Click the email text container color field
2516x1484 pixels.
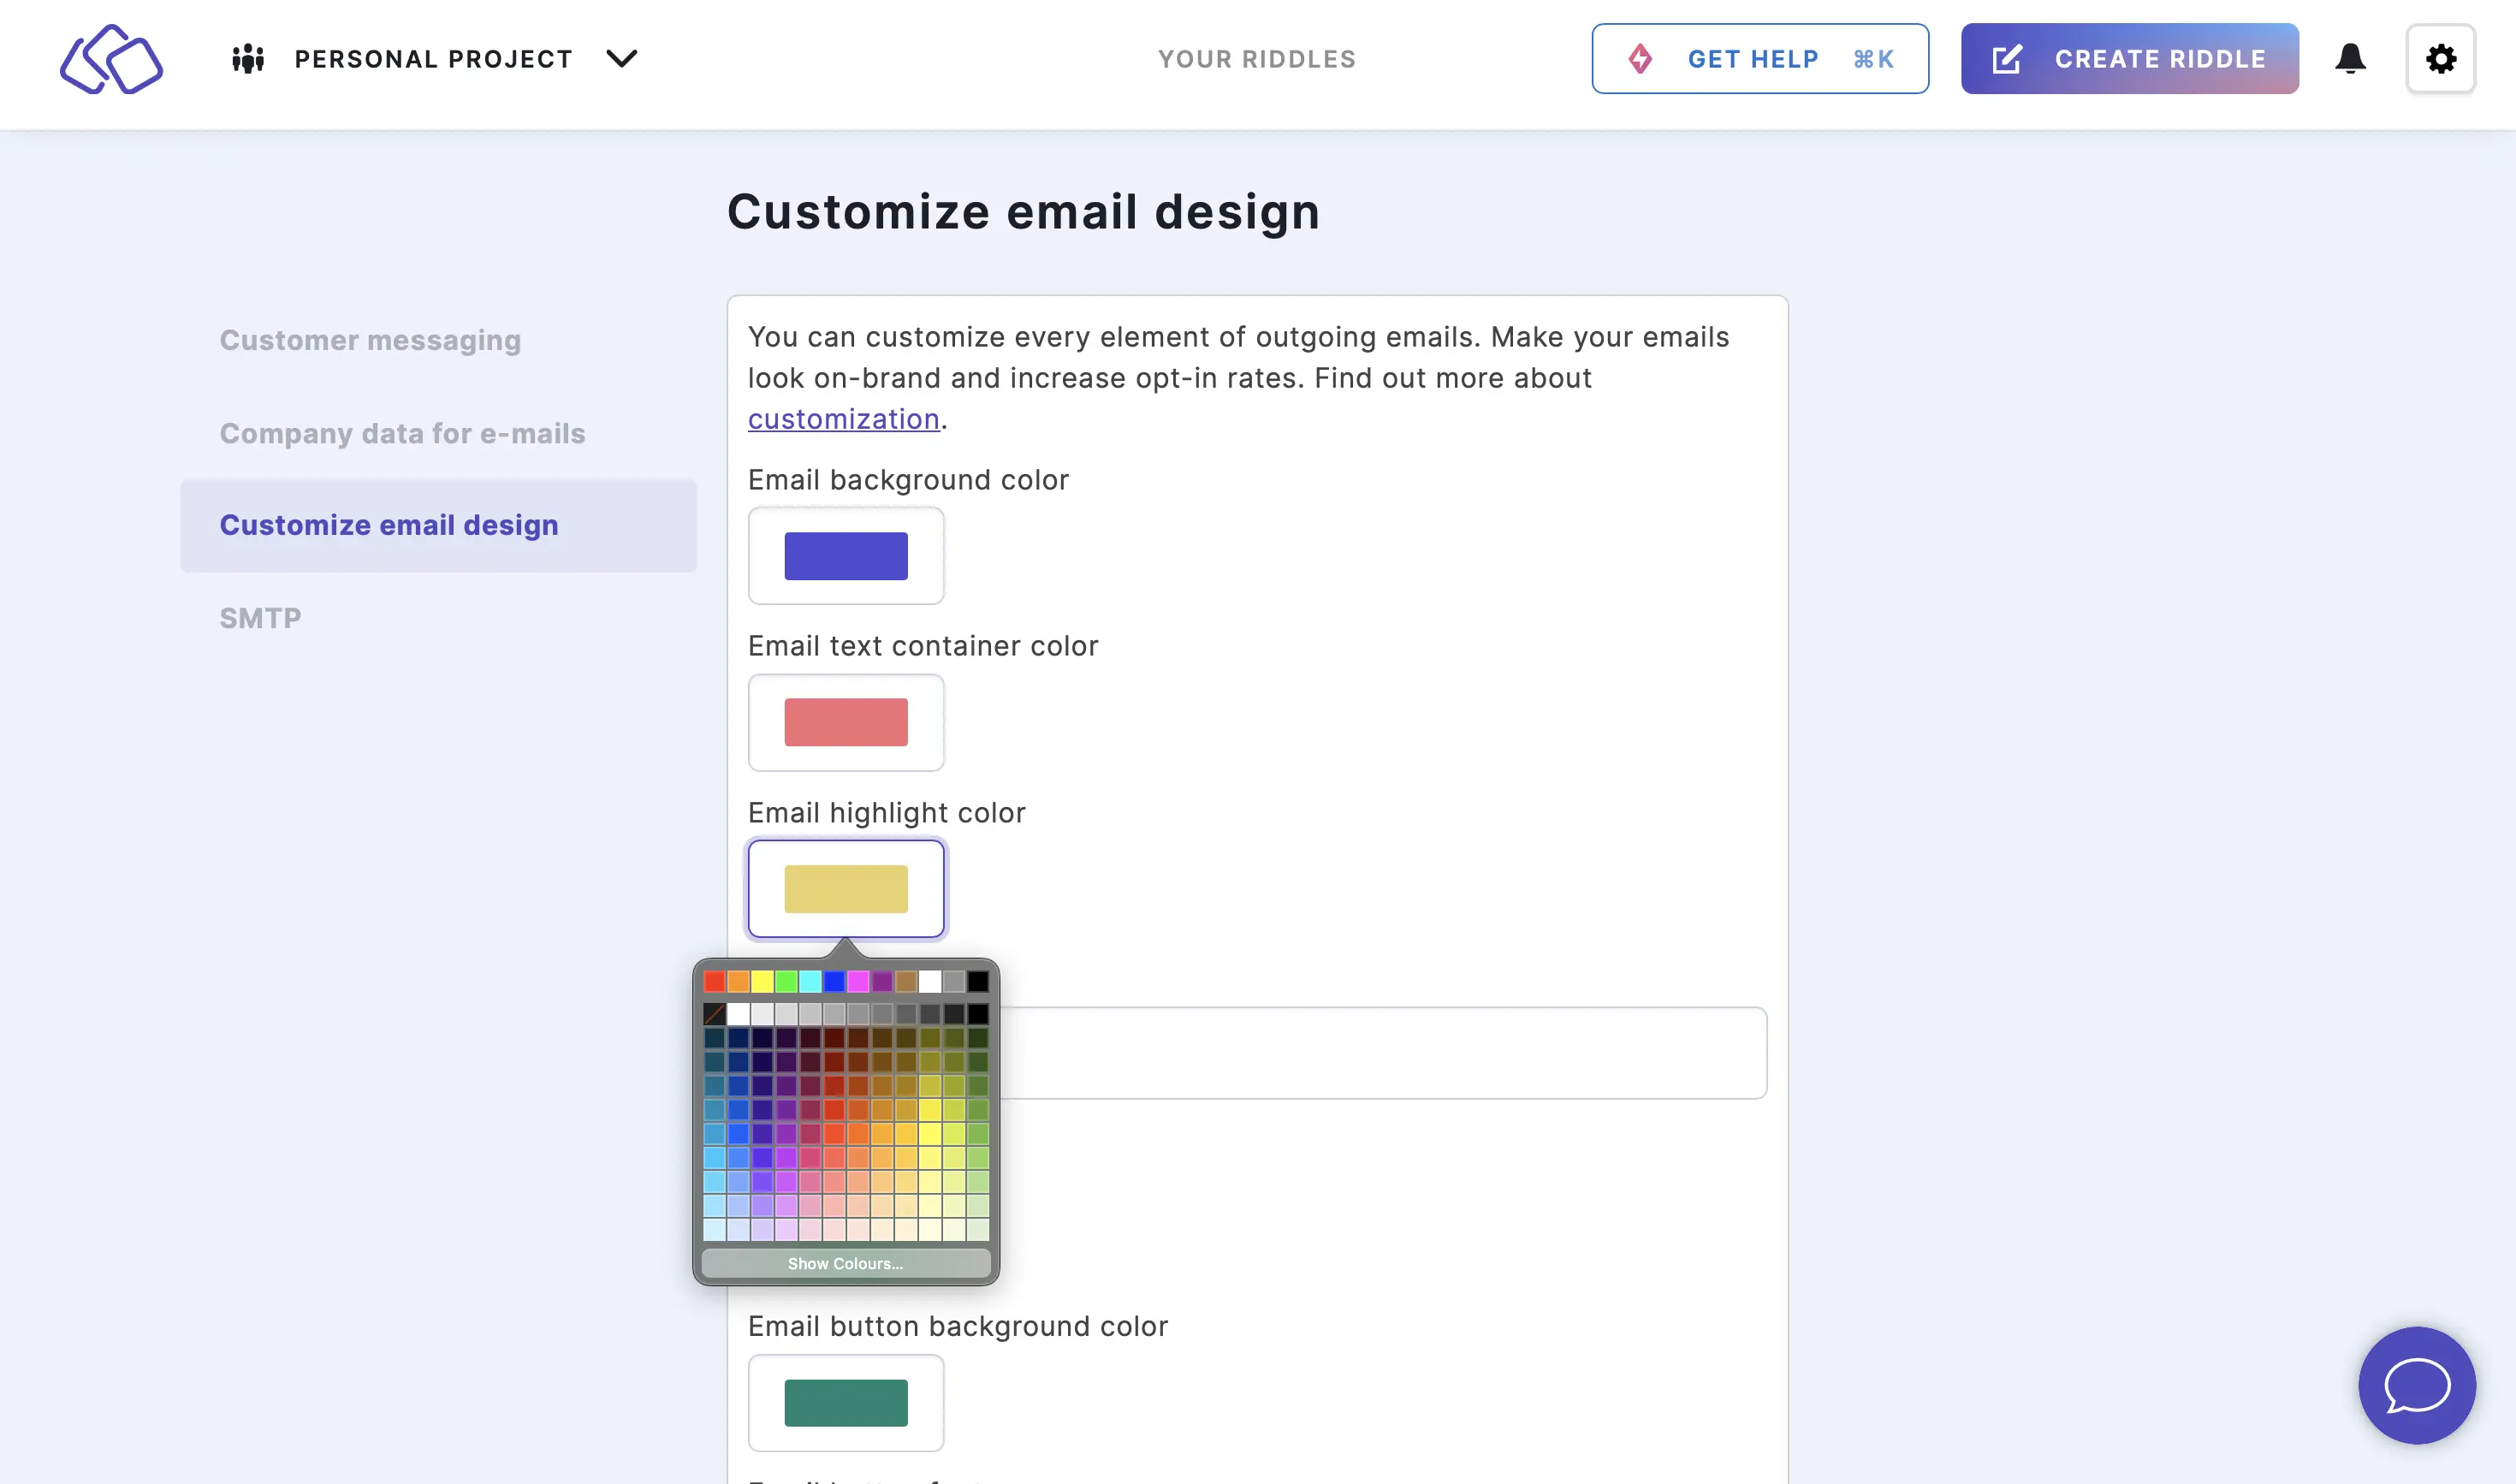(x=846, y=721)
